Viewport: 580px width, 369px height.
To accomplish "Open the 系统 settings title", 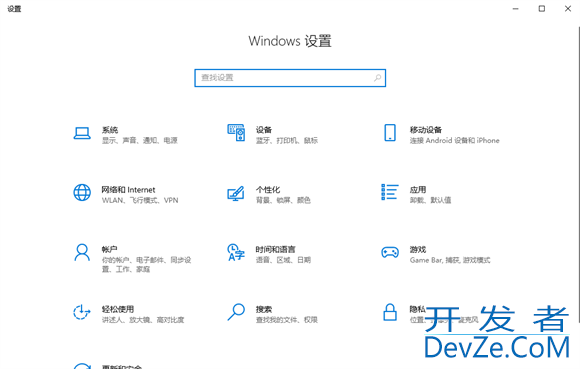I will point(110,130).
